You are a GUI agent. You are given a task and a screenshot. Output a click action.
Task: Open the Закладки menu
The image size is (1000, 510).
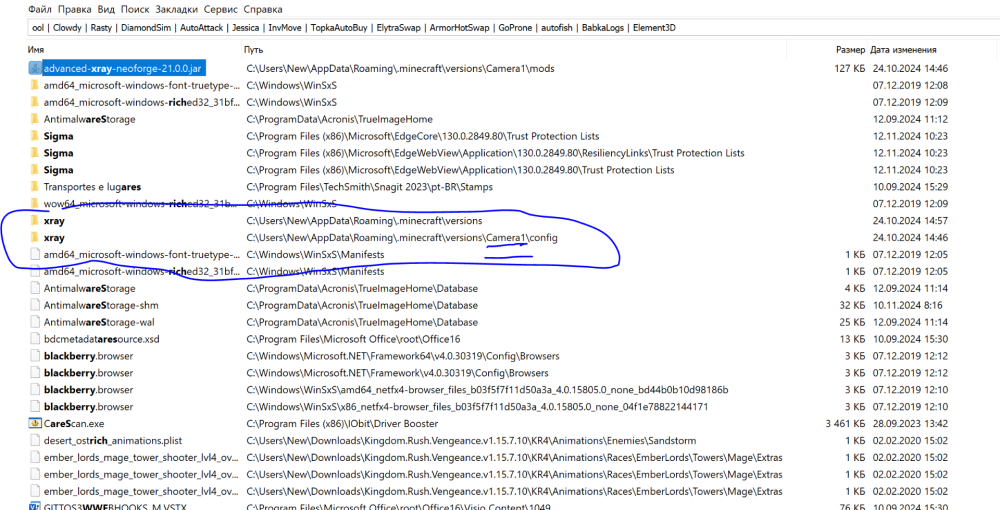click(x=176, y=10)
